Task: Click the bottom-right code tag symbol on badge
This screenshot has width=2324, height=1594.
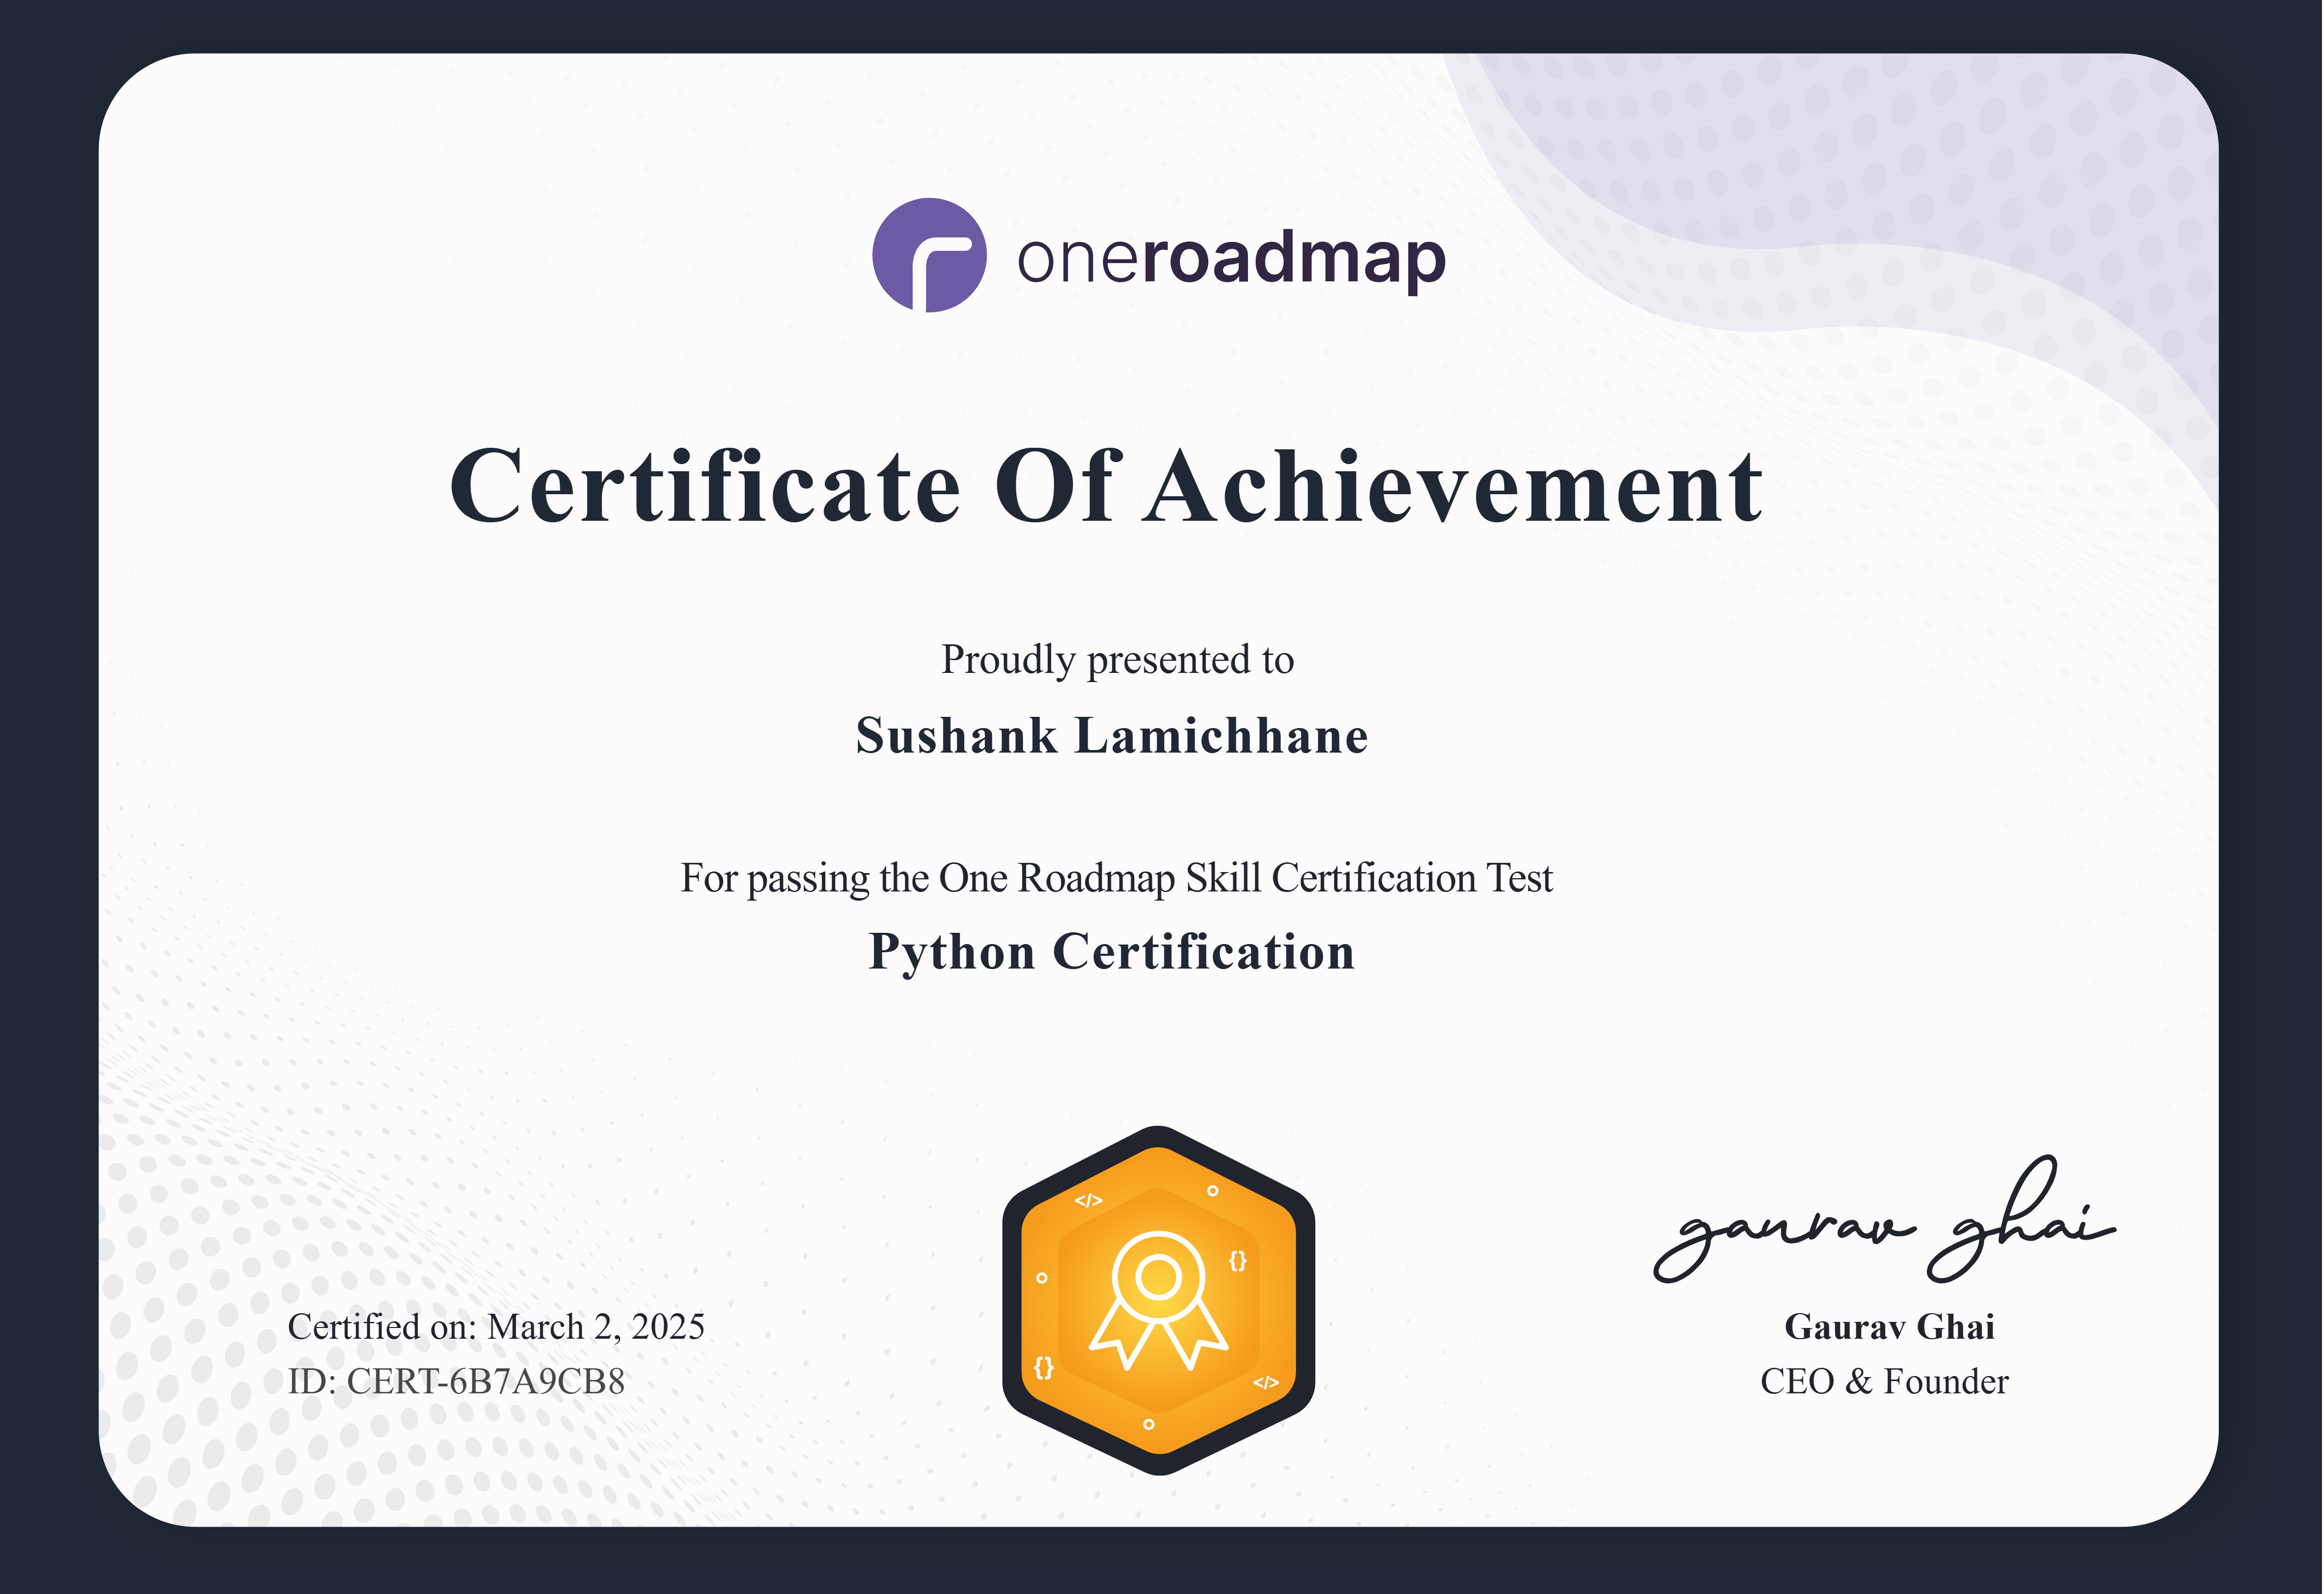Action: (x=1266, y=1383)
